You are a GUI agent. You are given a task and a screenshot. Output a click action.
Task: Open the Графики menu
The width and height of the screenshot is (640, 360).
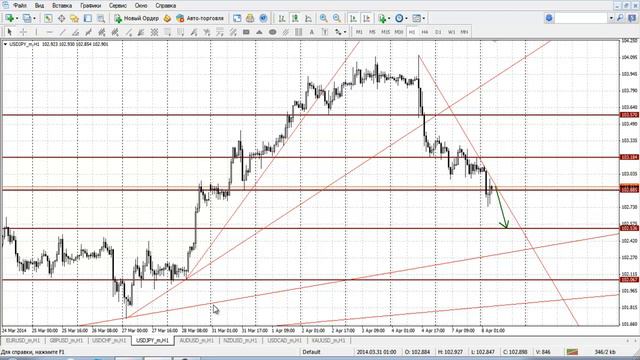pyautogui.click(x=91, y=6)
